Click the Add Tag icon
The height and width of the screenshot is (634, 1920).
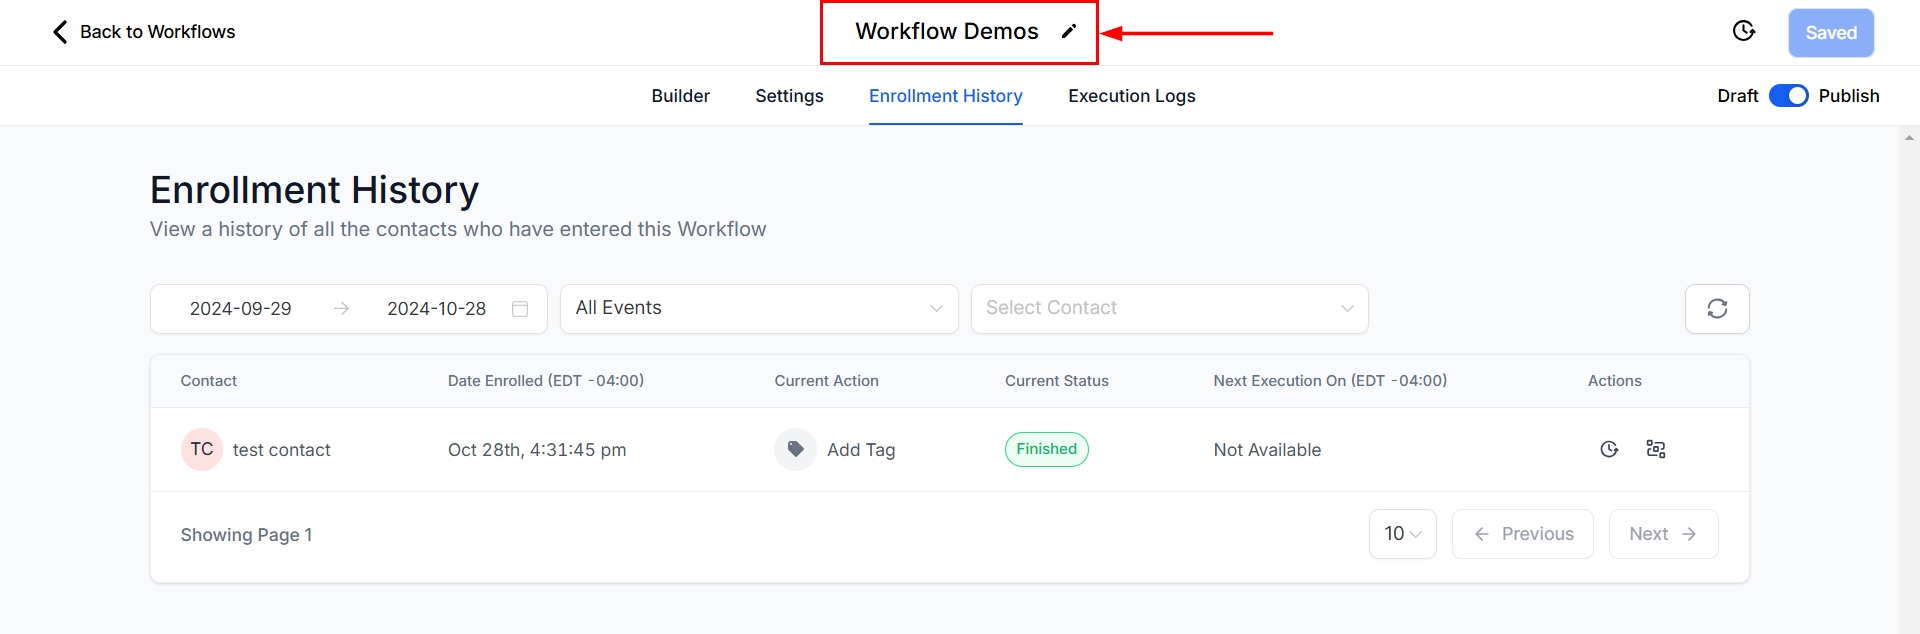pos(795,449)
